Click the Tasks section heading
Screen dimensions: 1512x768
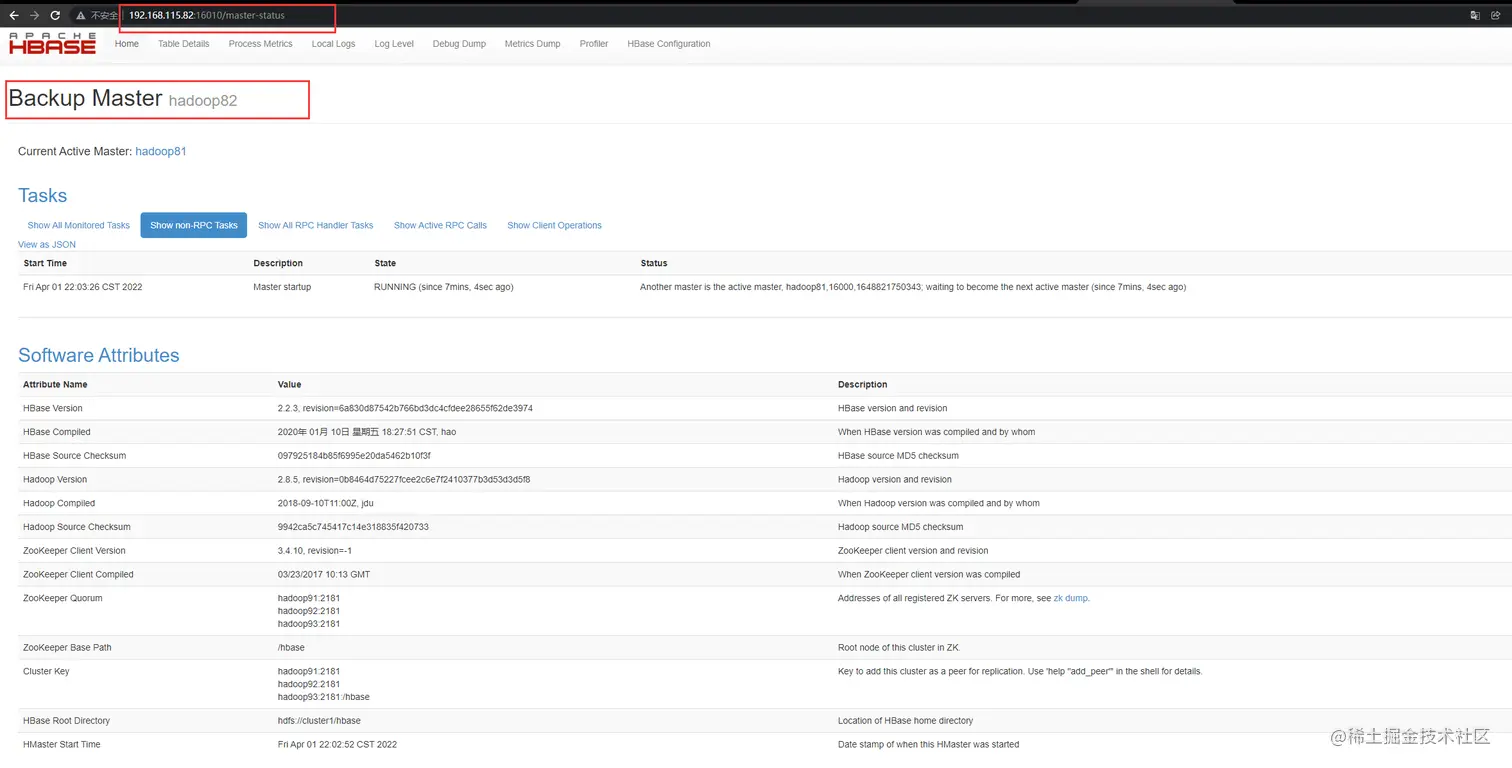pyautogui.click(x=43, y=195)
